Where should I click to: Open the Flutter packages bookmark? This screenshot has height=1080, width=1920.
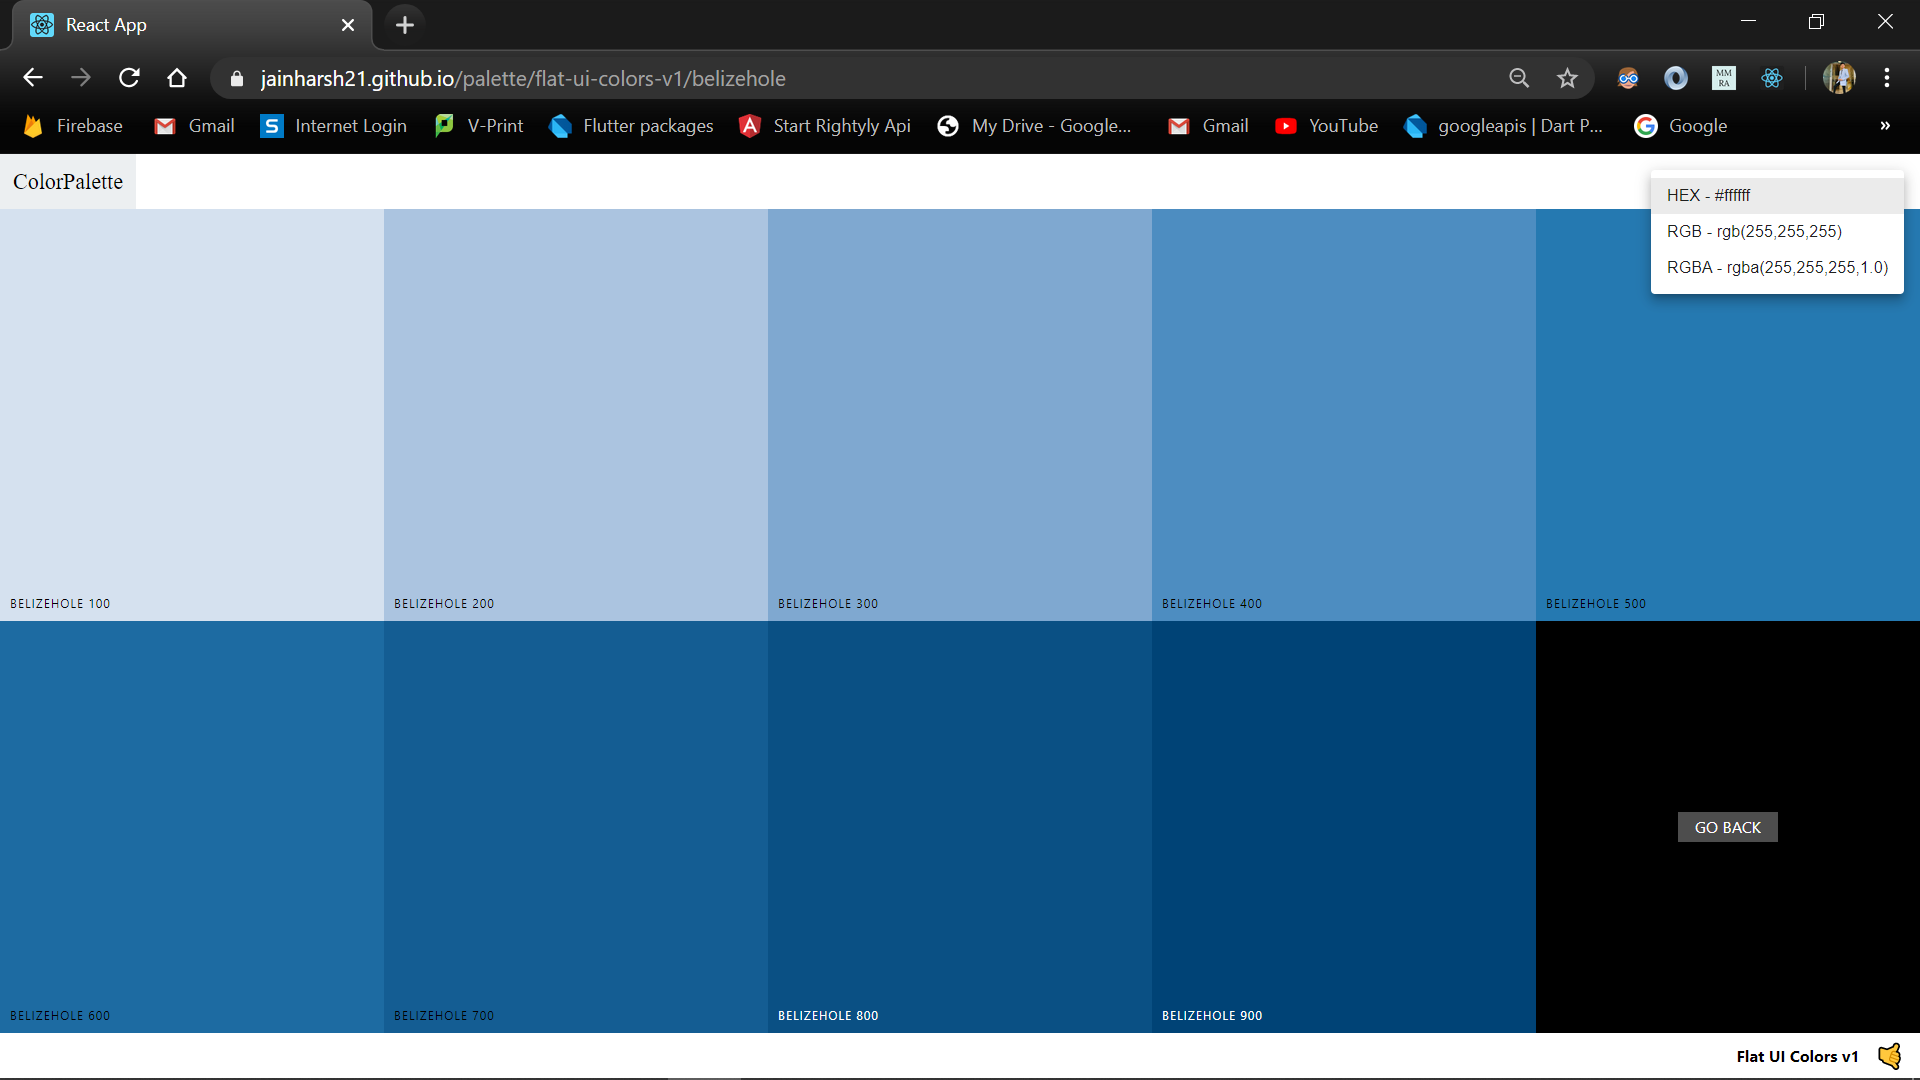(631, 125)
